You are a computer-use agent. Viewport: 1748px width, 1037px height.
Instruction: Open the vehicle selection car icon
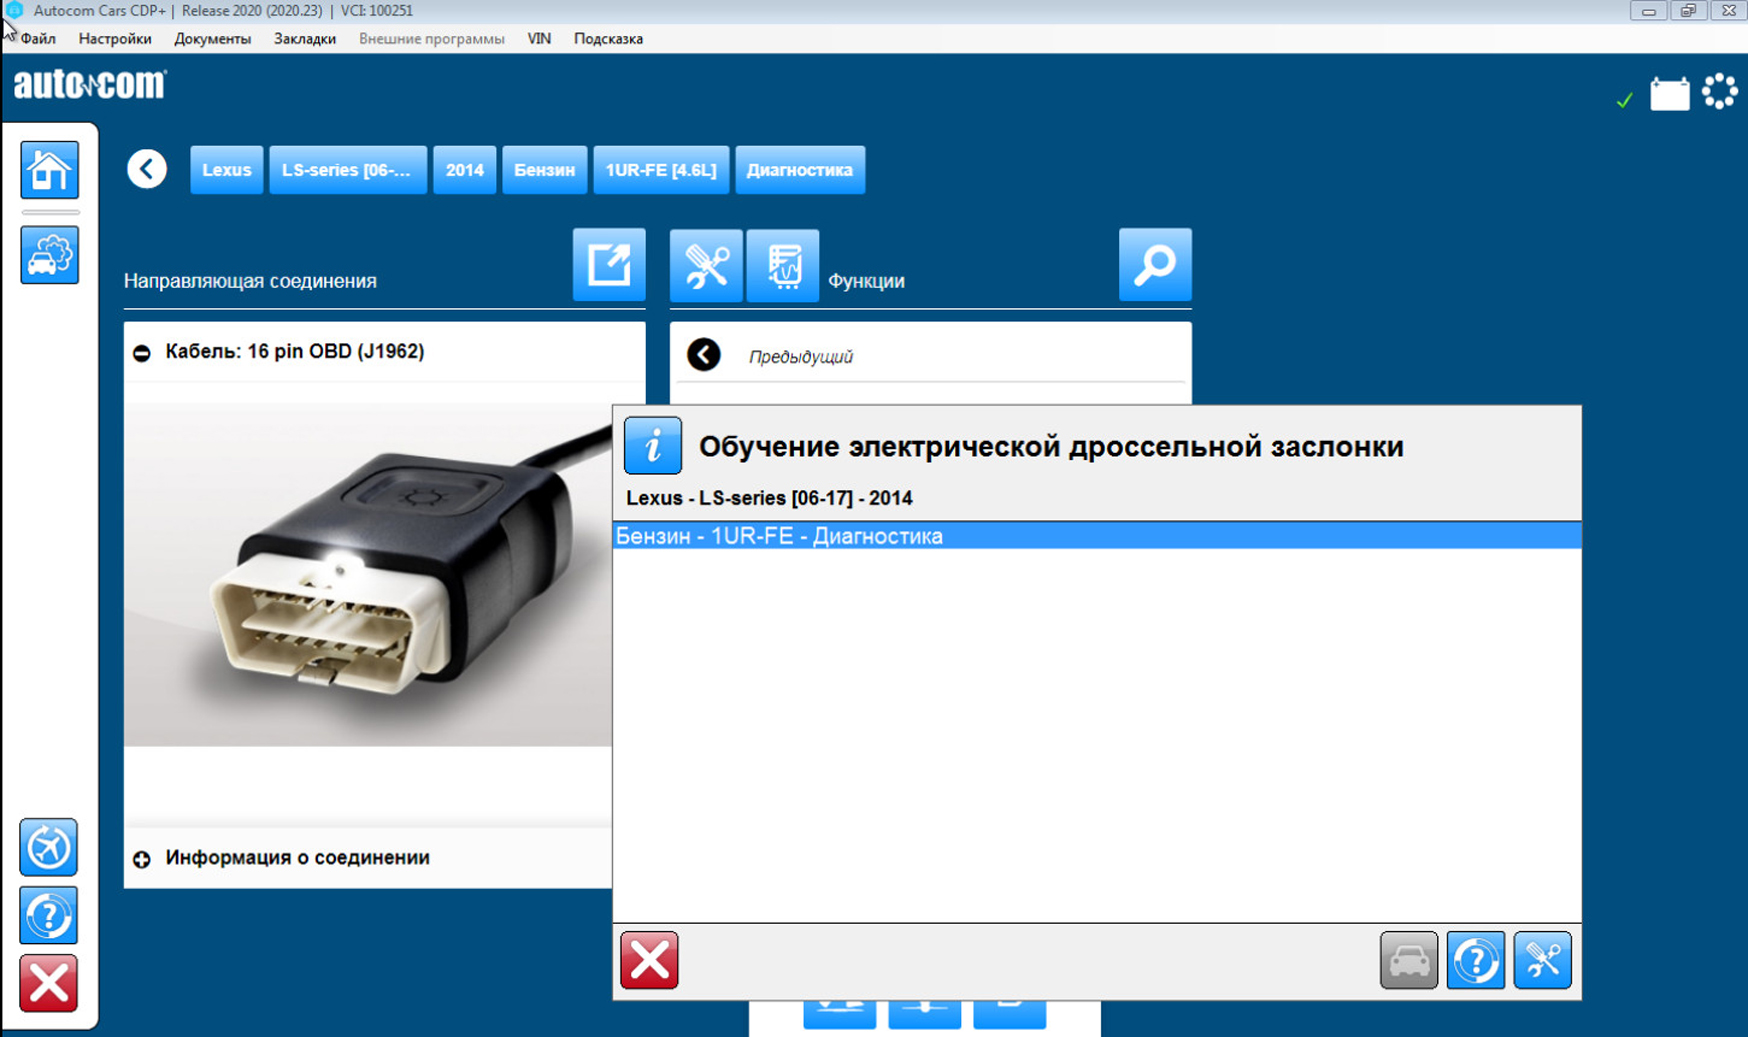[x=49, y=255]
